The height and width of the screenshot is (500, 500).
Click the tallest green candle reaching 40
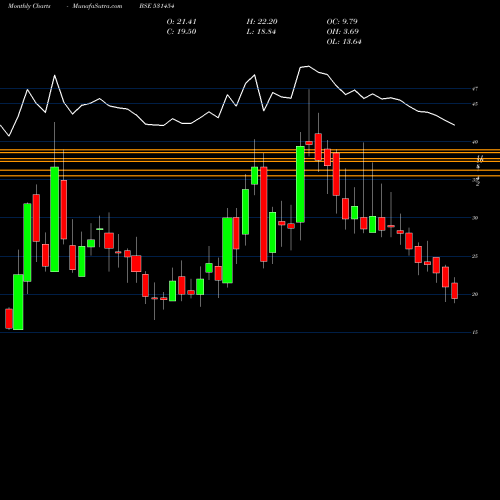[300, 184]
